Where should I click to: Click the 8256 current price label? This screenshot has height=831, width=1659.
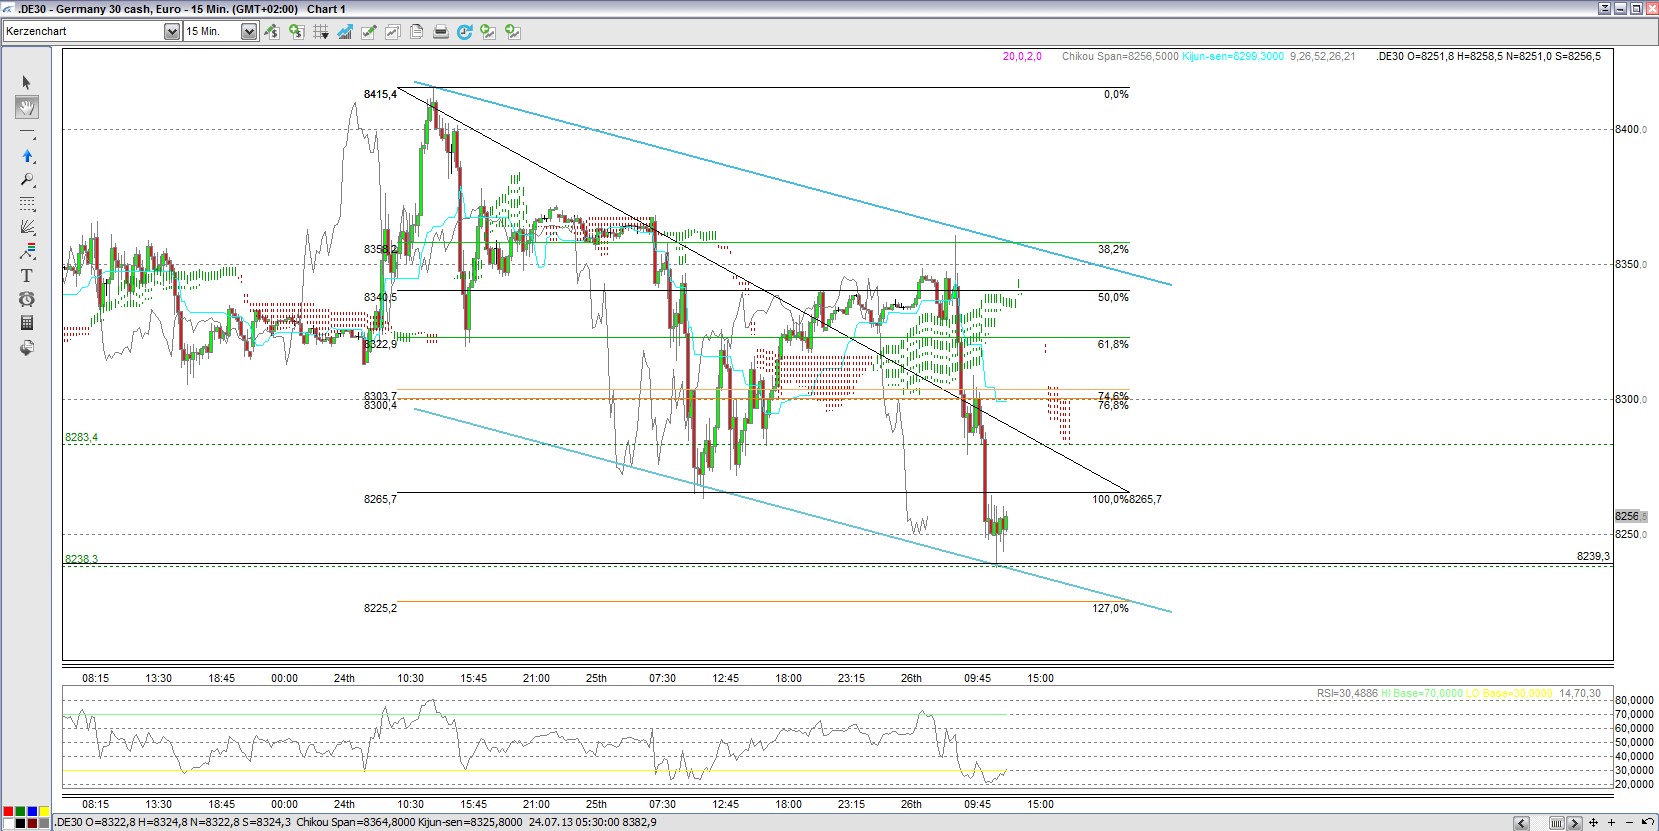point(1630,516)
